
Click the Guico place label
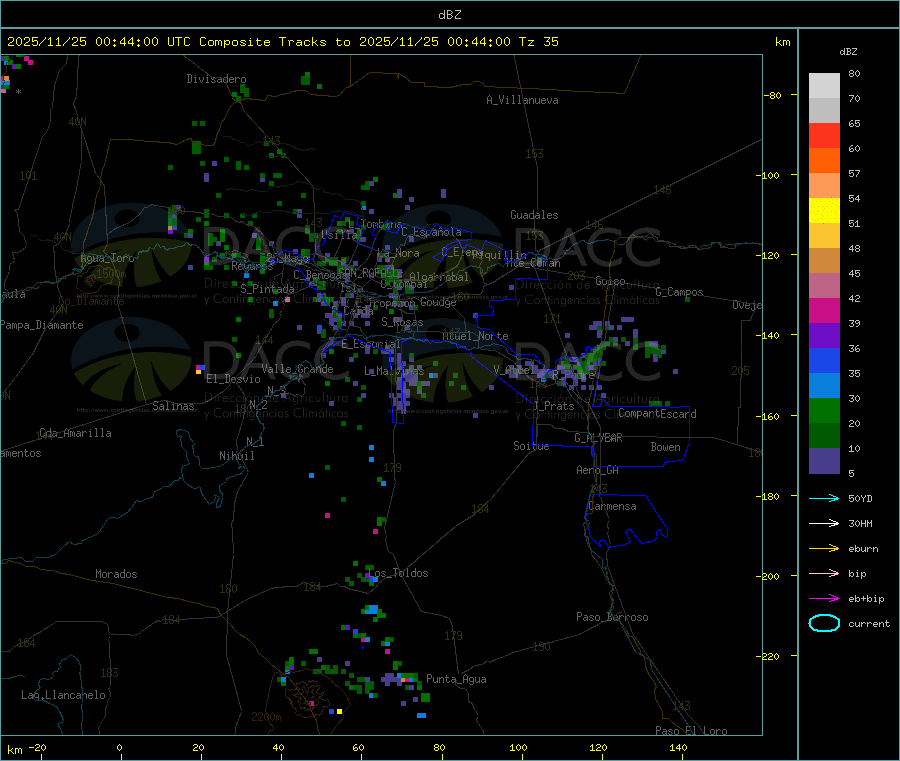coord(610,281)
